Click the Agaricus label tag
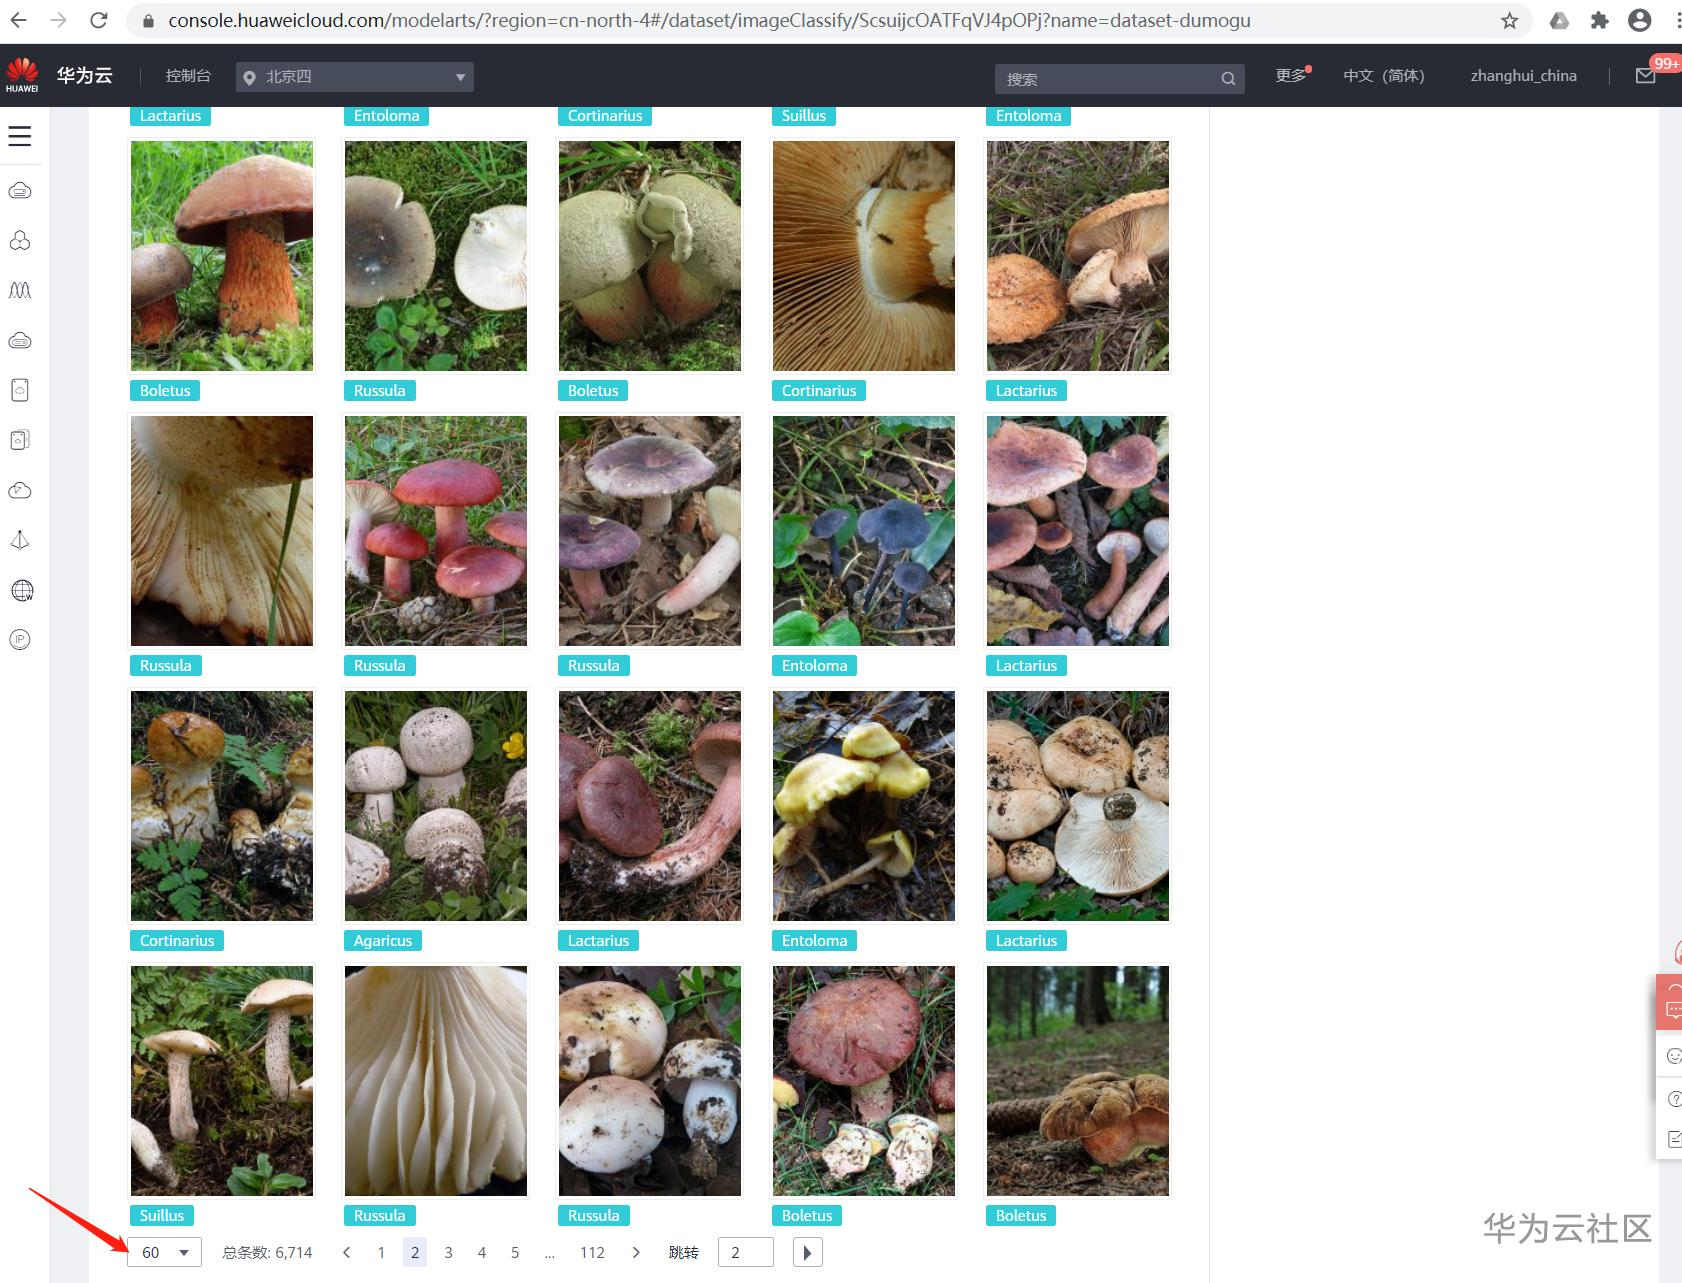The height and width of the screenshot is (1283, 1682). click(x=383, y=941)
